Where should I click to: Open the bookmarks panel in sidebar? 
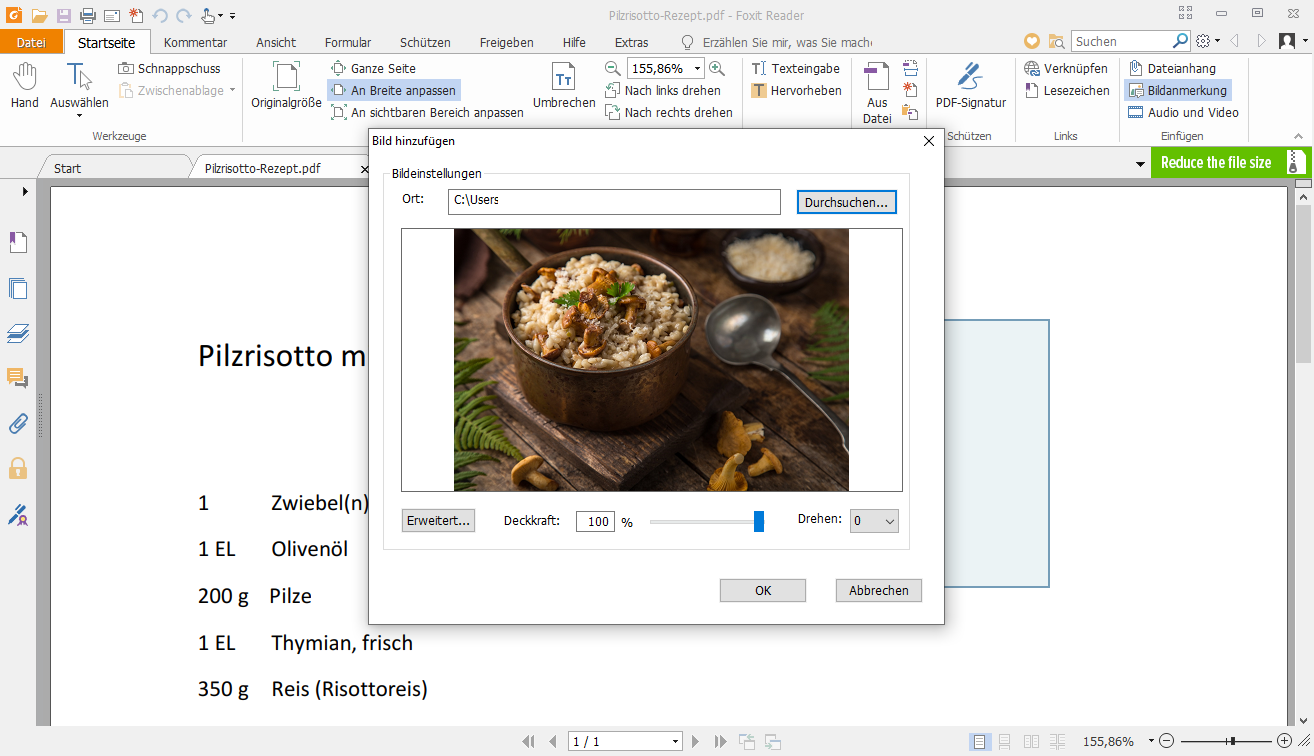pyautogui.click(x=18, y=243)
